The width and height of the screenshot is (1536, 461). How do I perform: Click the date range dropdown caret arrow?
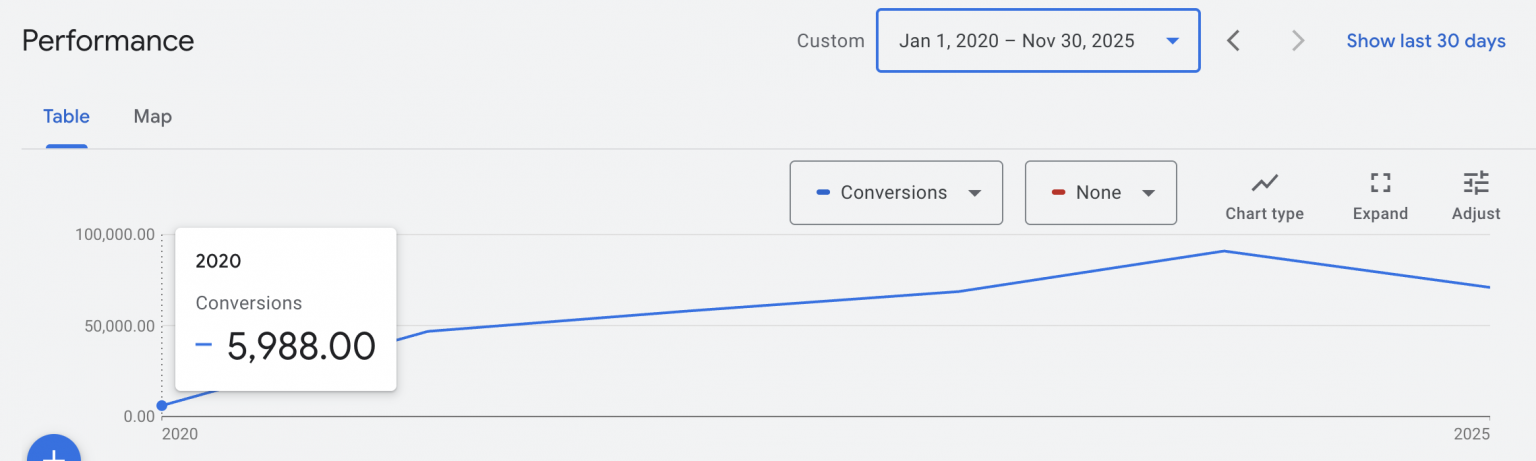coord(1172,41)
